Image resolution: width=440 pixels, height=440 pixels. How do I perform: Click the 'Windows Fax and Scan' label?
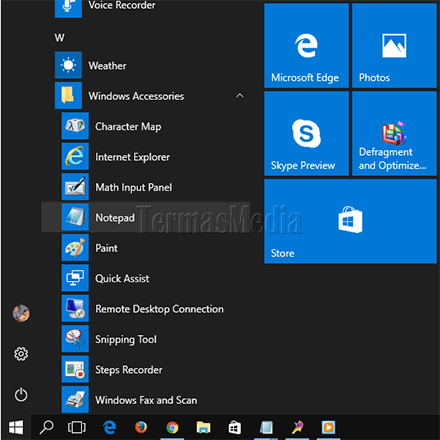coord(146,400)
